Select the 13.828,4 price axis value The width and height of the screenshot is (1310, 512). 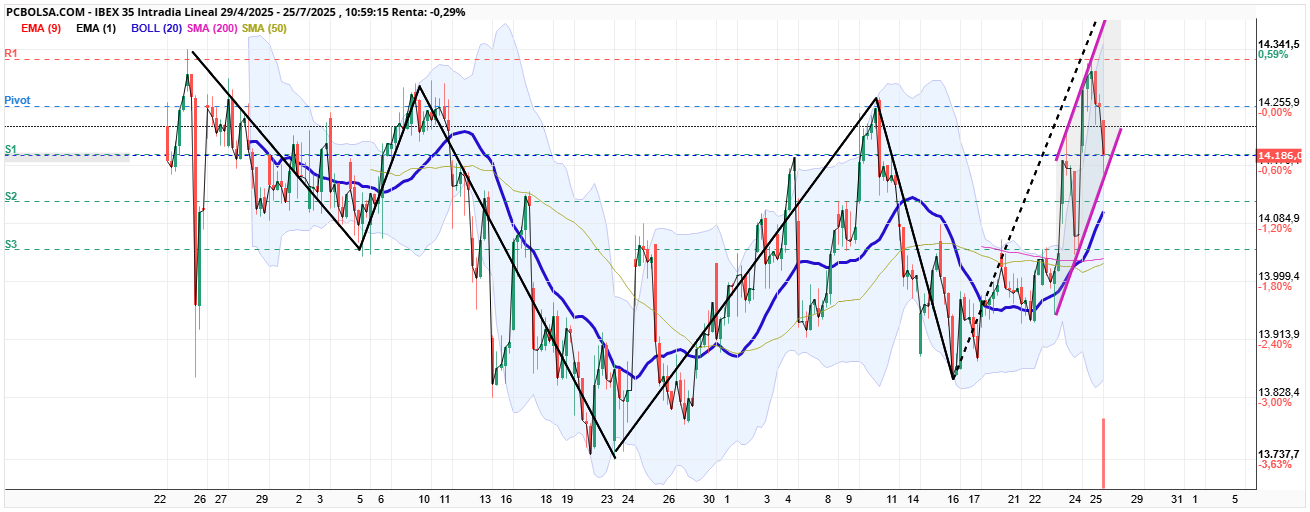1279,392
